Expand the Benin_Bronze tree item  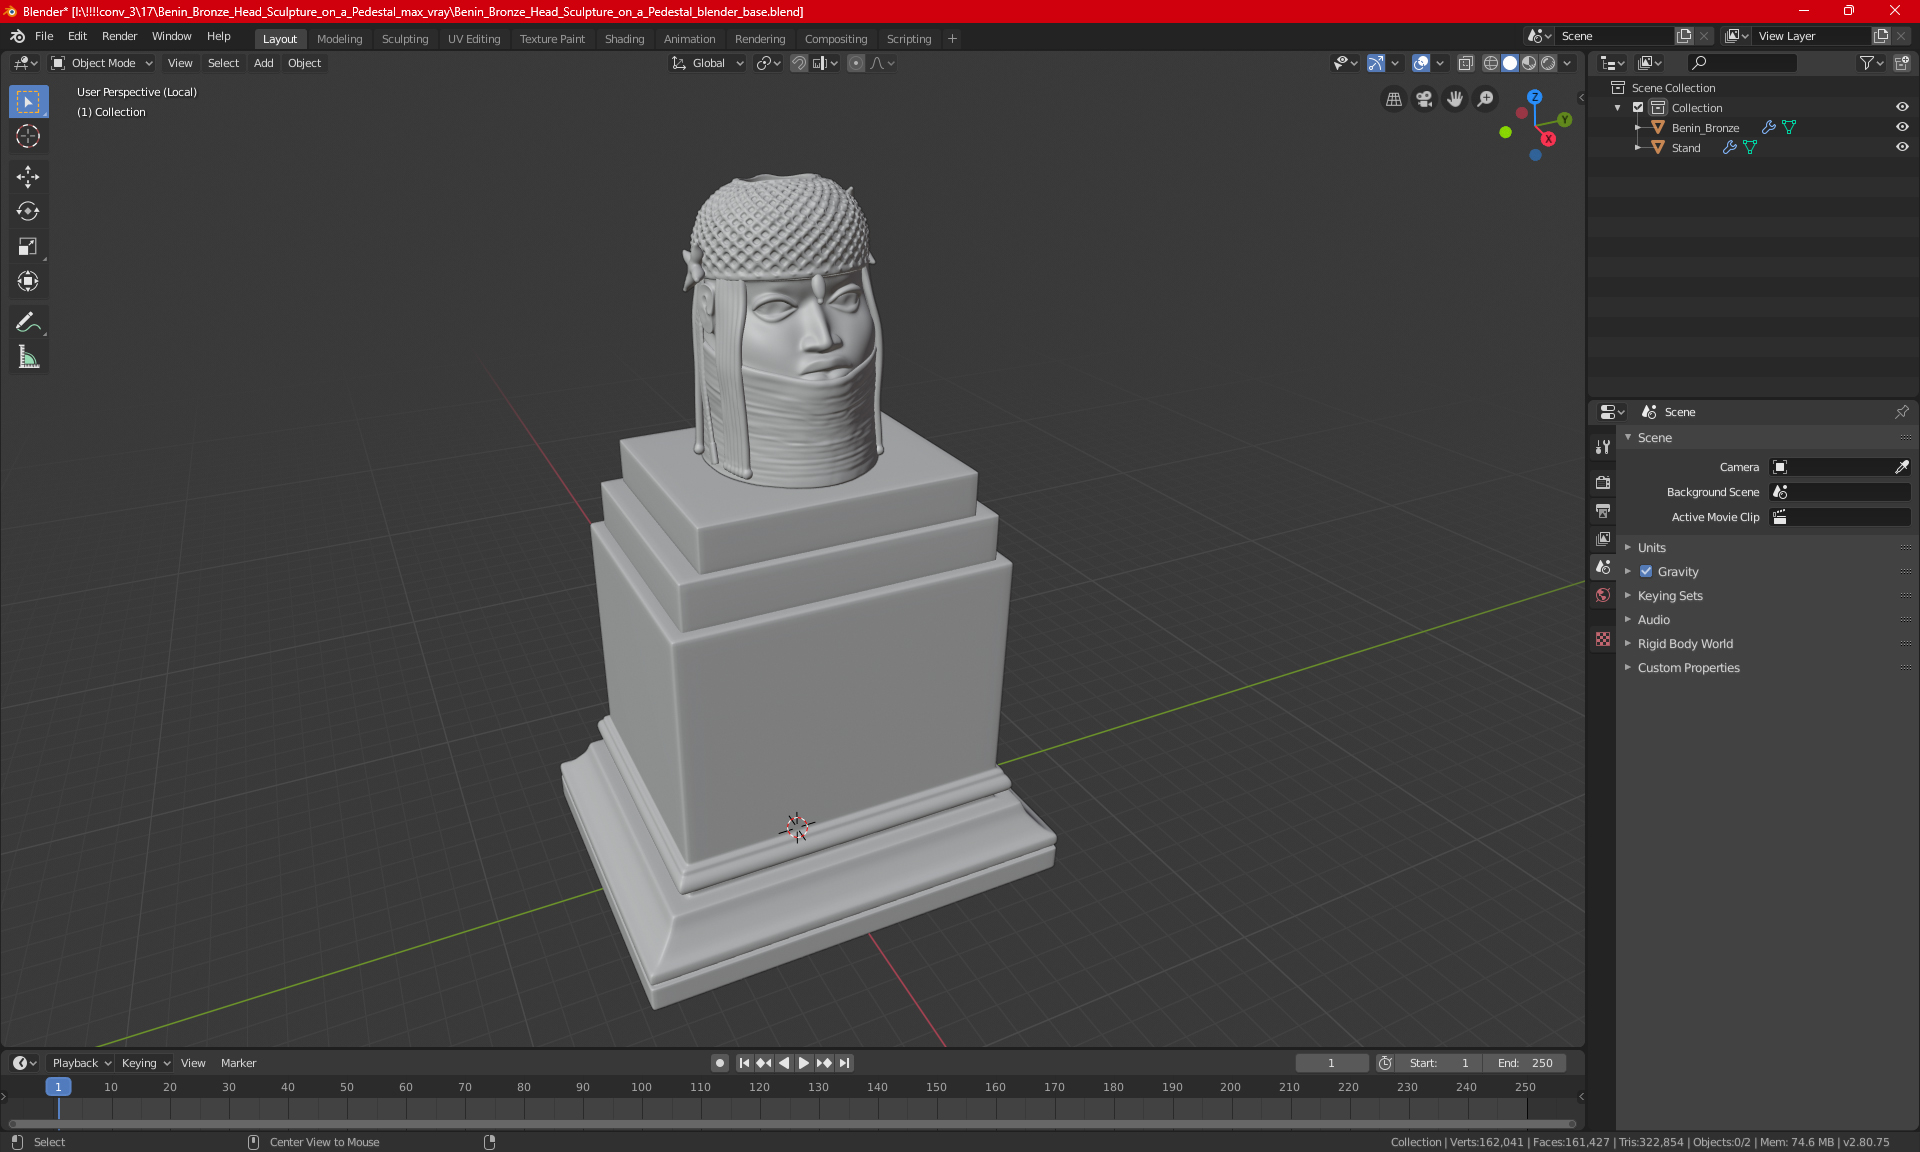1637,127
